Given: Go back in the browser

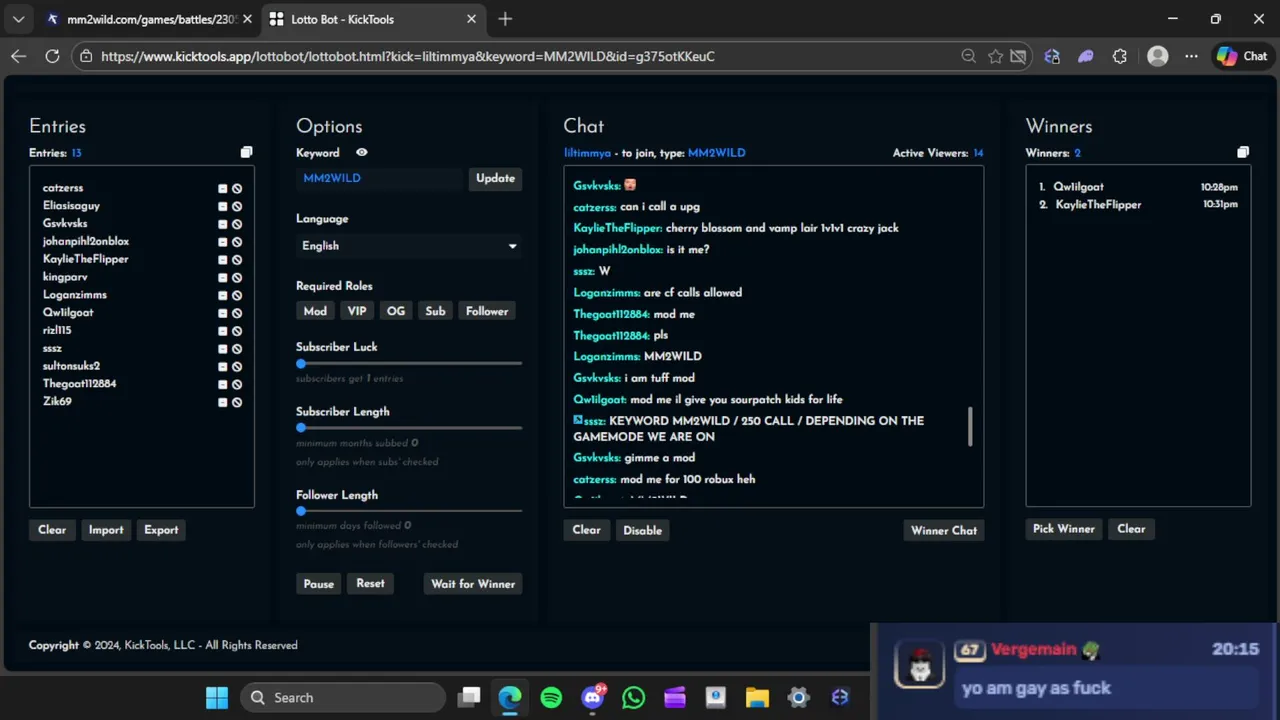Looking at the screenshot, I should click(18, 56).
